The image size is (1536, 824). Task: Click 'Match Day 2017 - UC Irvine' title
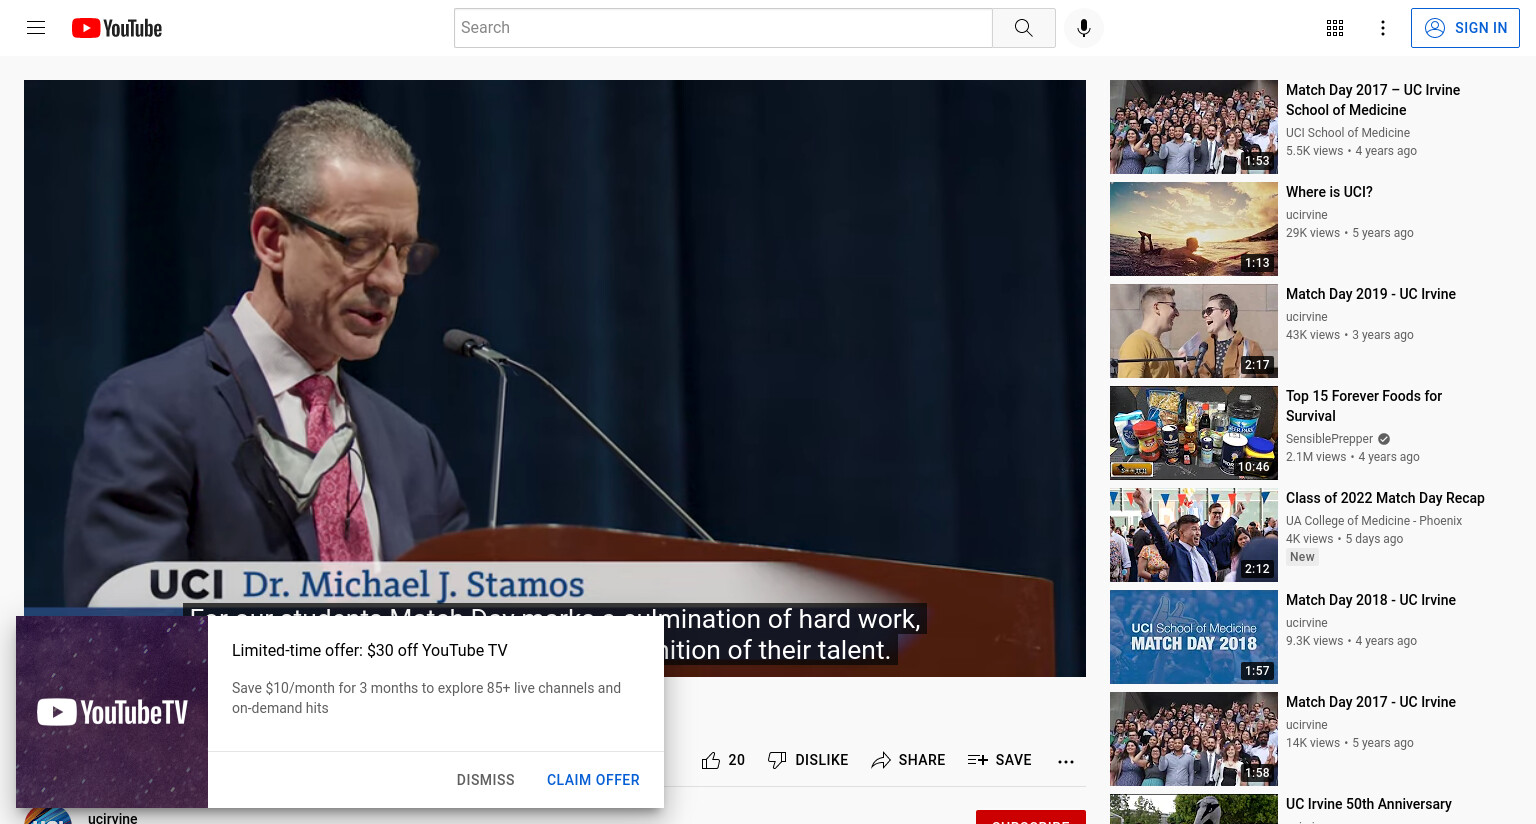click(1371, 702)
